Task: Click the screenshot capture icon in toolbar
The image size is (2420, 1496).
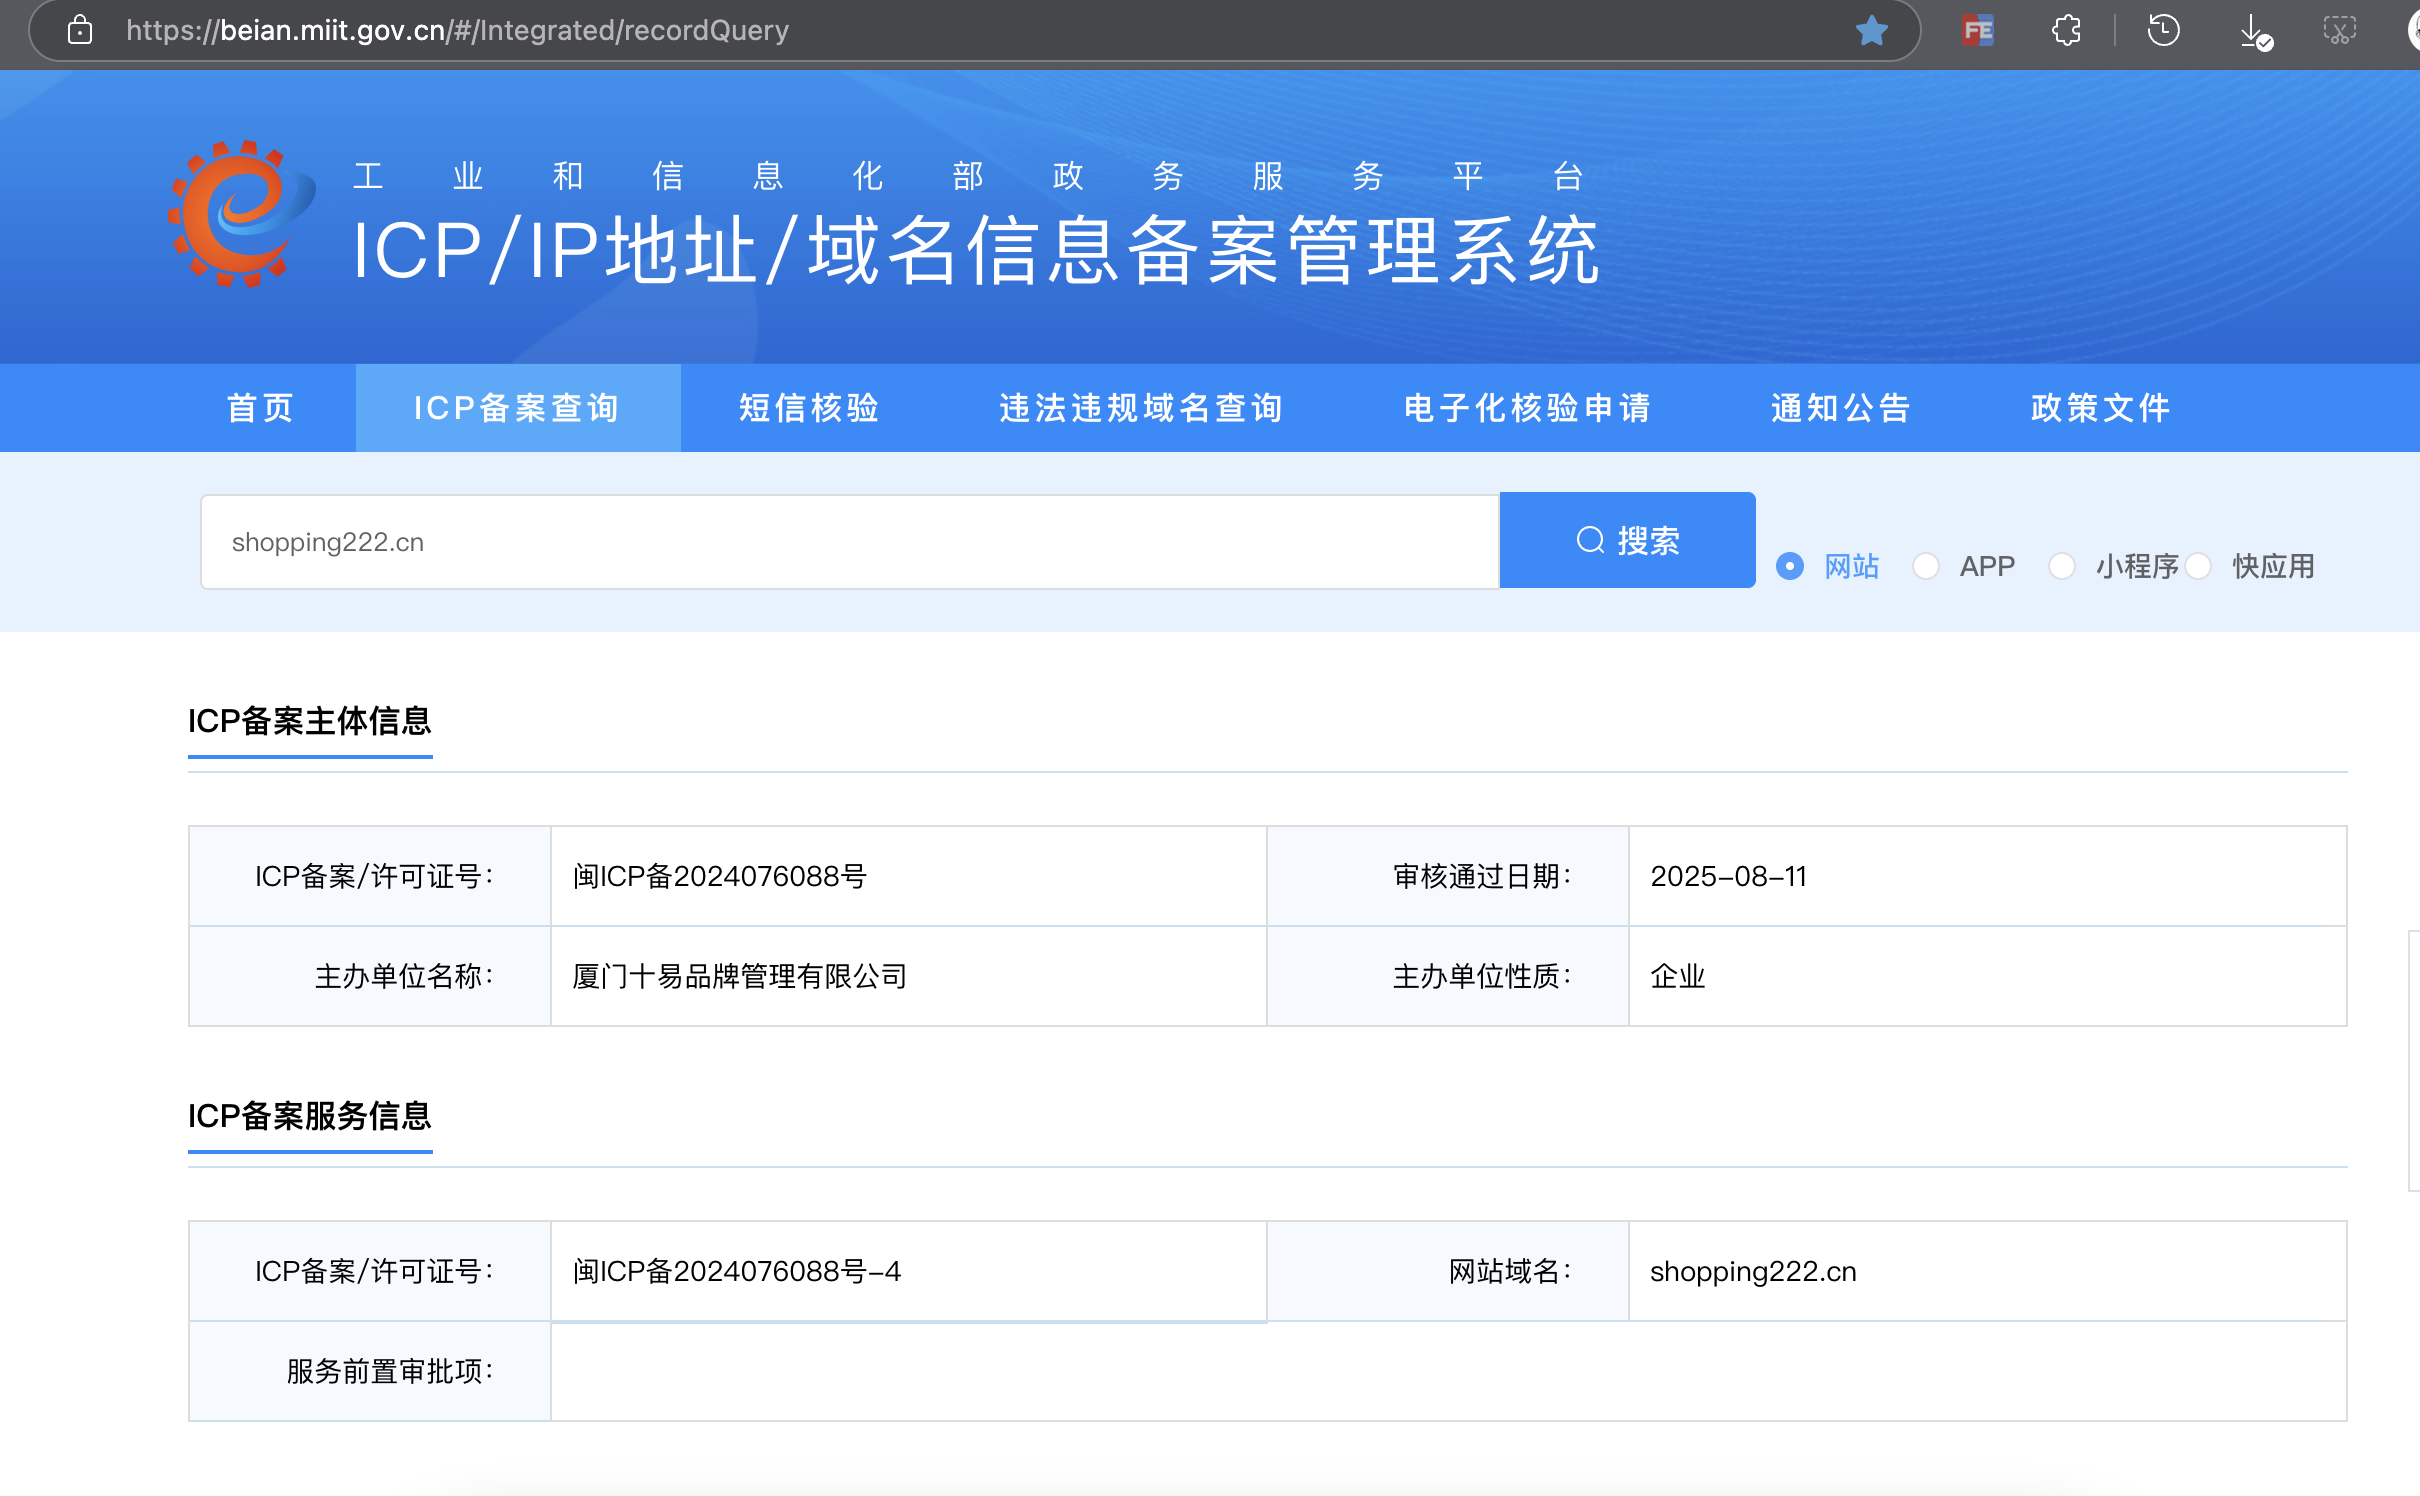Action: 2339,31
